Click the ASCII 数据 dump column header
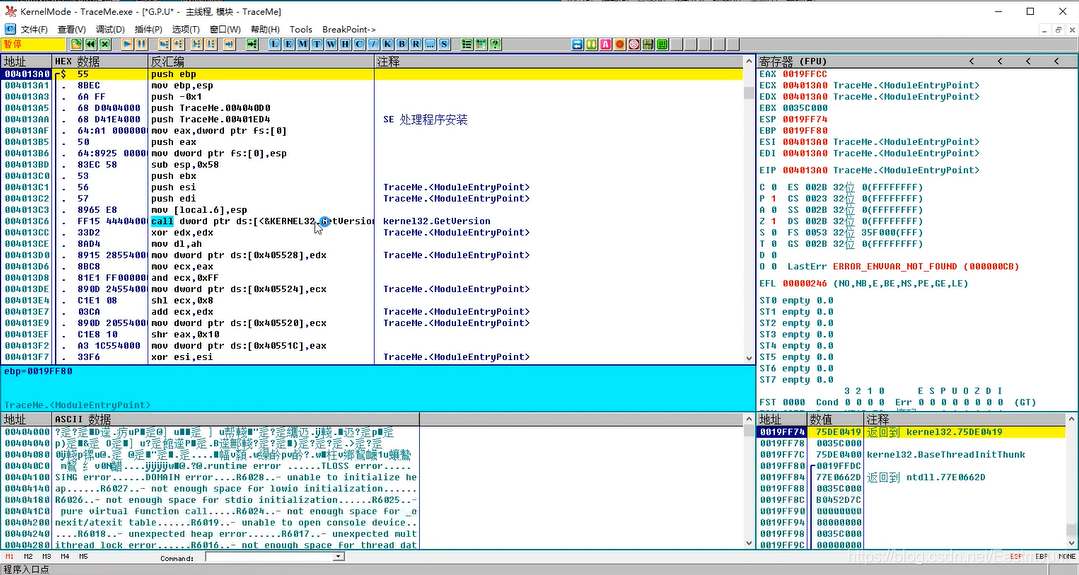Image resolution: width=1079 pixels, height=575 pixels. point(236,420)
